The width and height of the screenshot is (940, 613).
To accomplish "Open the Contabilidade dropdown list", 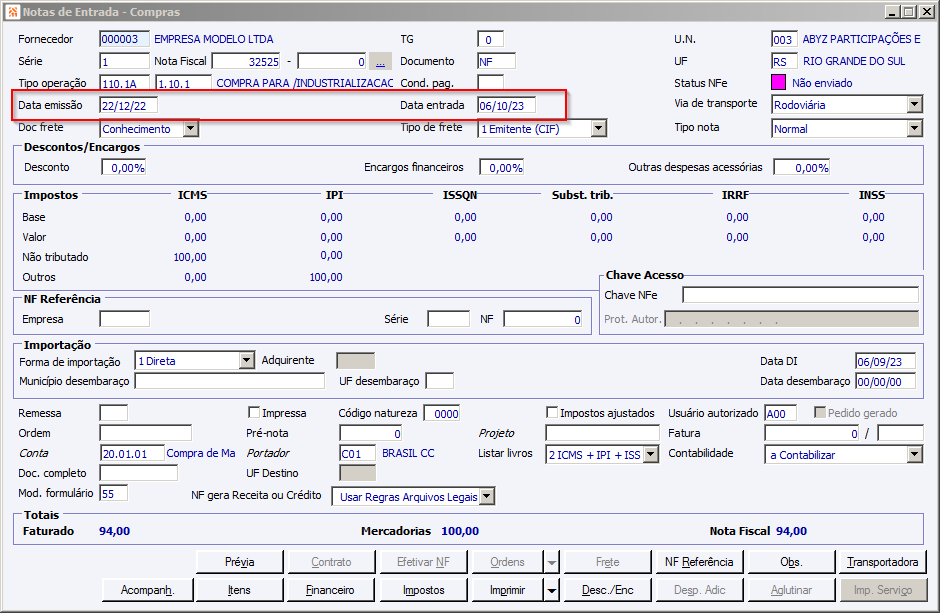I will [x=914, y=454].
